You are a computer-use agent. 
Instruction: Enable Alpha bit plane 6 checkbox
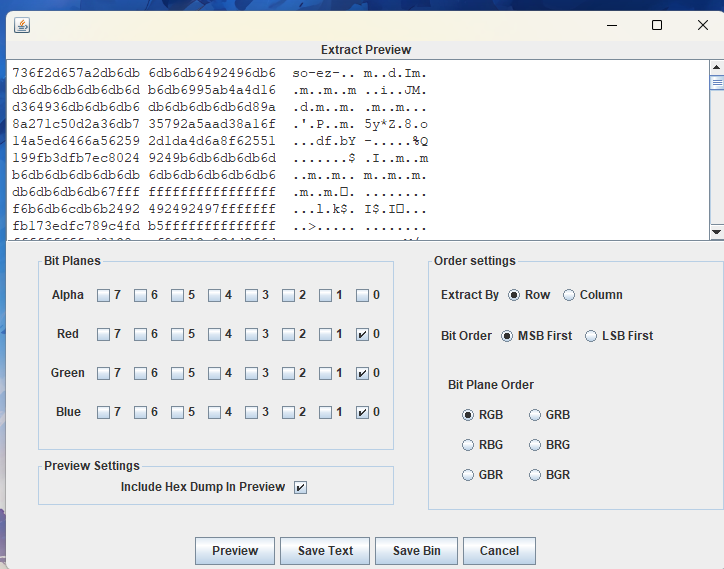140,296
